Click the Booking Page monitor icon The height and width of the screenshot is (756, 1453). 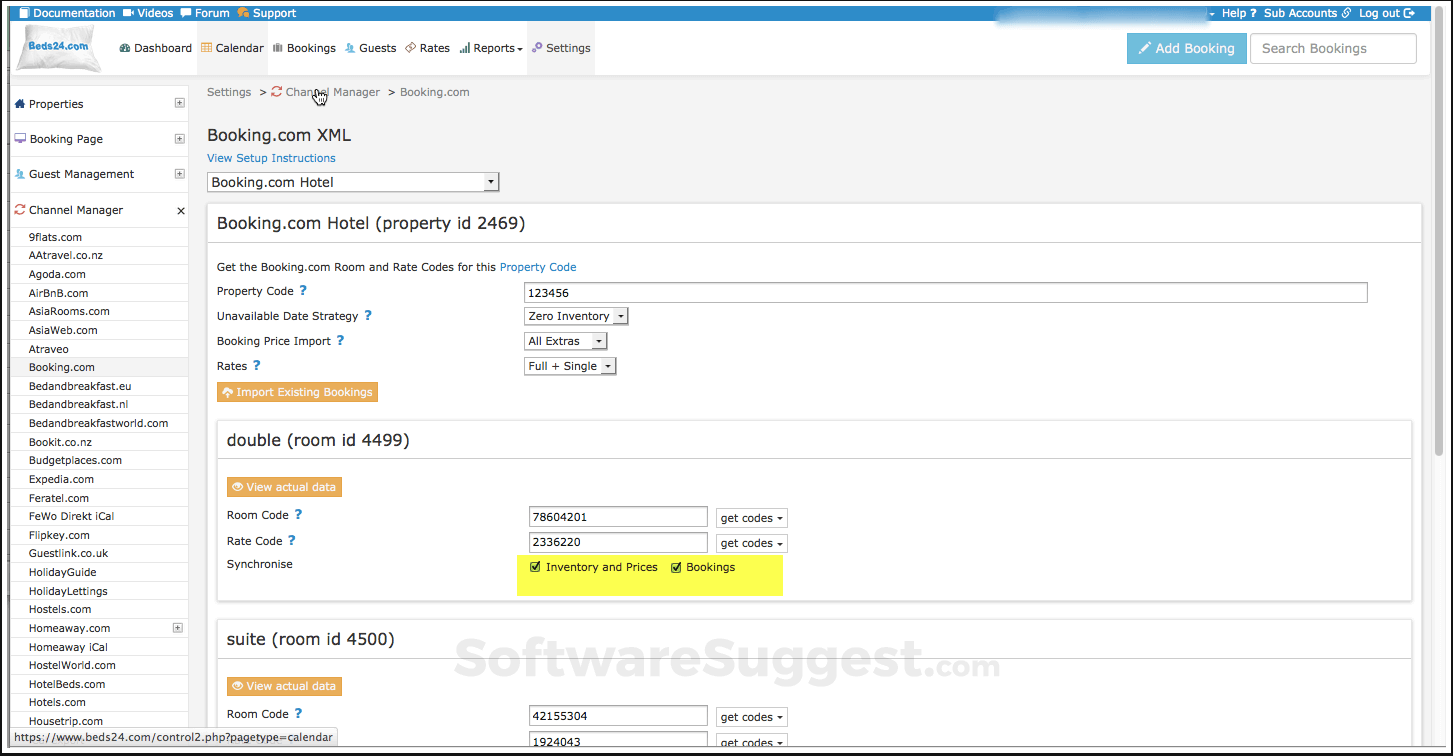(20, 139)
